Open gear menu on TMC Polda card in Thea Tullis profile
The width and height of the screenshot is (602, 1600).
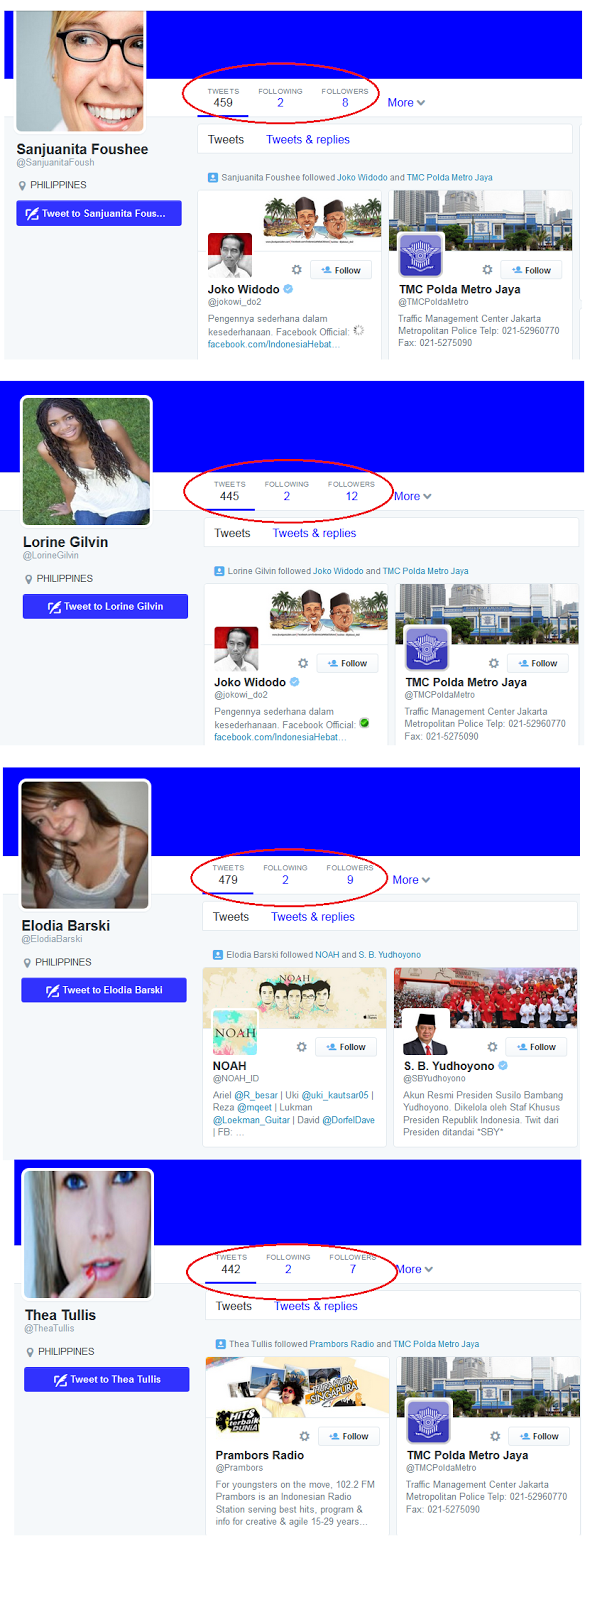[495, 1436]
